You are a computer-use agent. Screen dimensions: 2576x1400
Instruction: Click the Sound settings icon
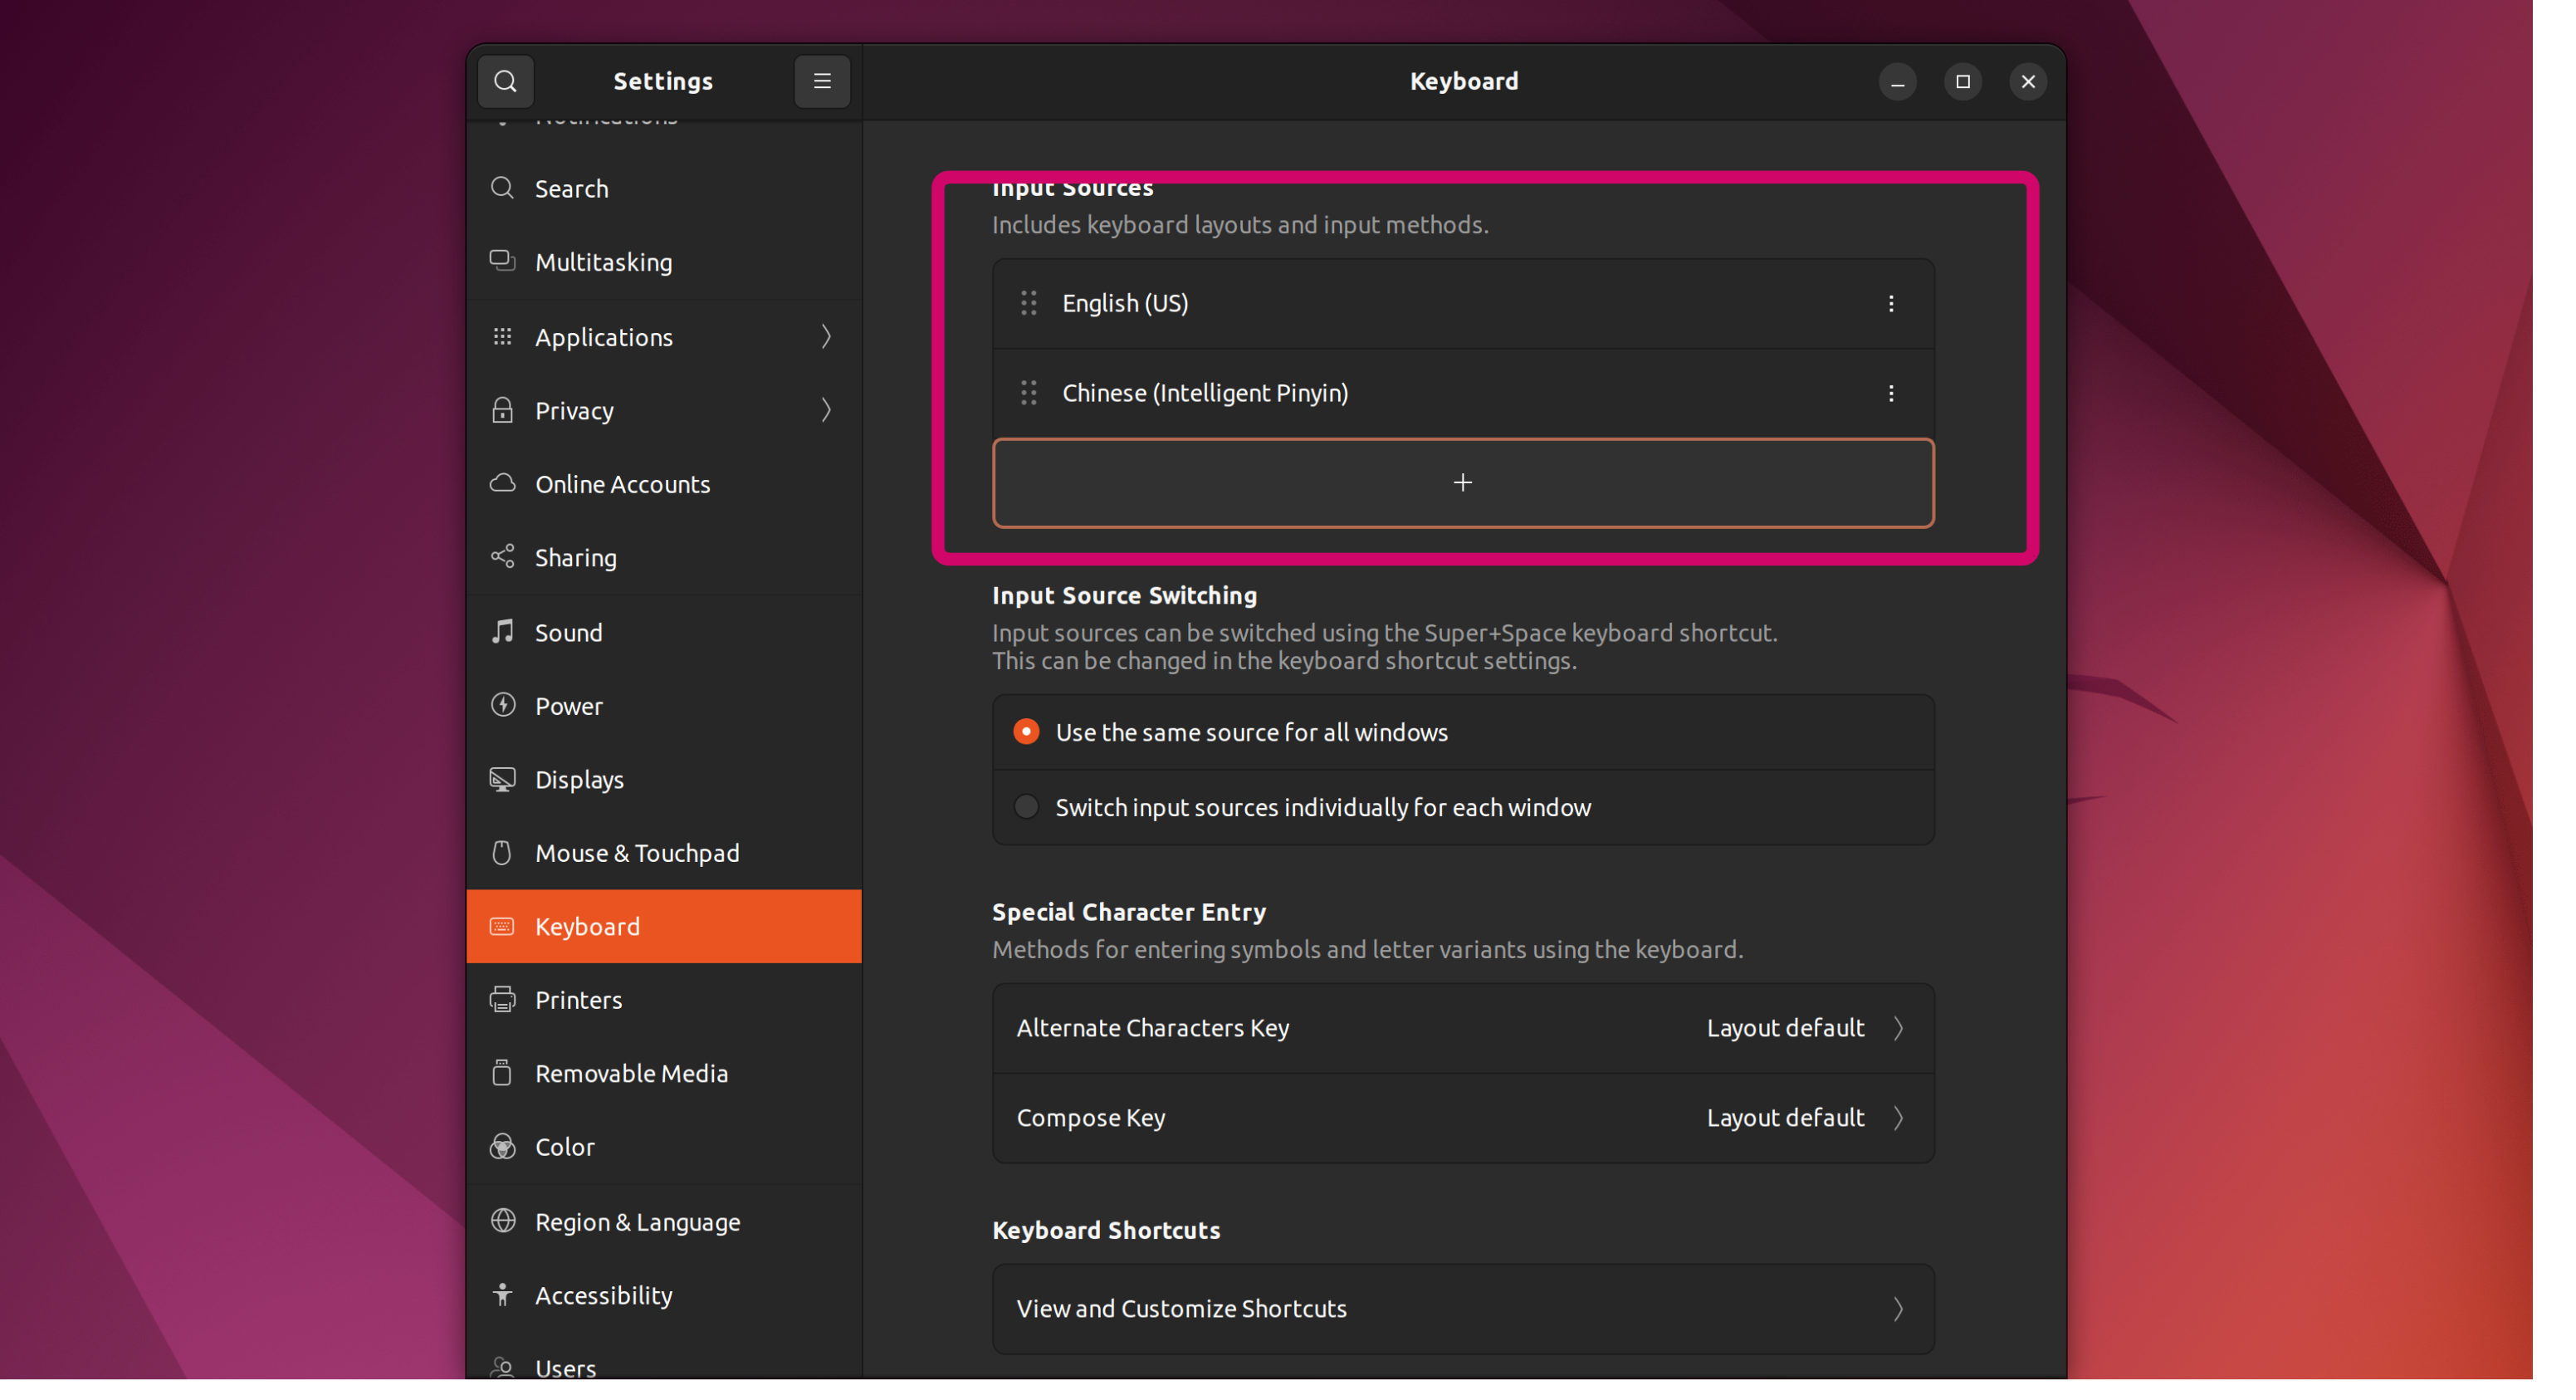500,631
